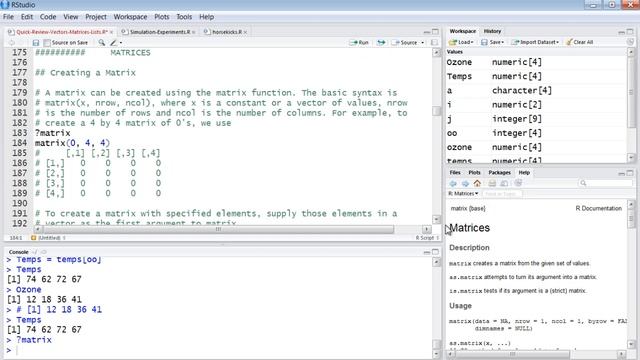This screenshot has width=640, height=360.
Task: Go back in help with the left arrow
Action: [x=453, y=183]
